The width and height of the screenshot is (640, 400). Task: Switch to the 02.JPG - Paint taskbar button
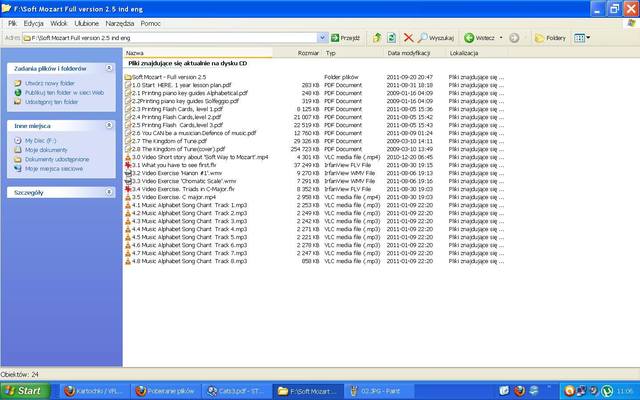pyautogui.click(x=378, y=391)
